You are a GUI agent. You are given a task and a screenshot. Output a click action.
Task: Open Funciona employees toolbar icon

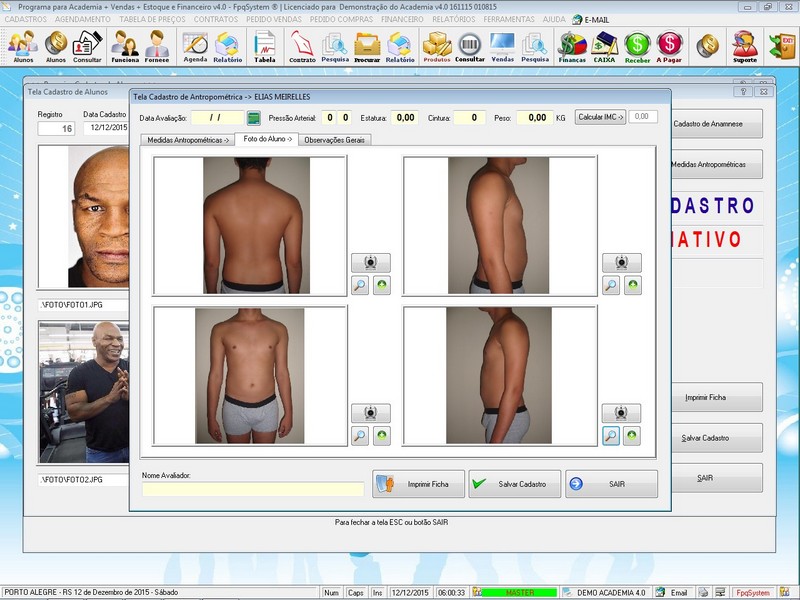pyautogui.click(x=125, y=46)
